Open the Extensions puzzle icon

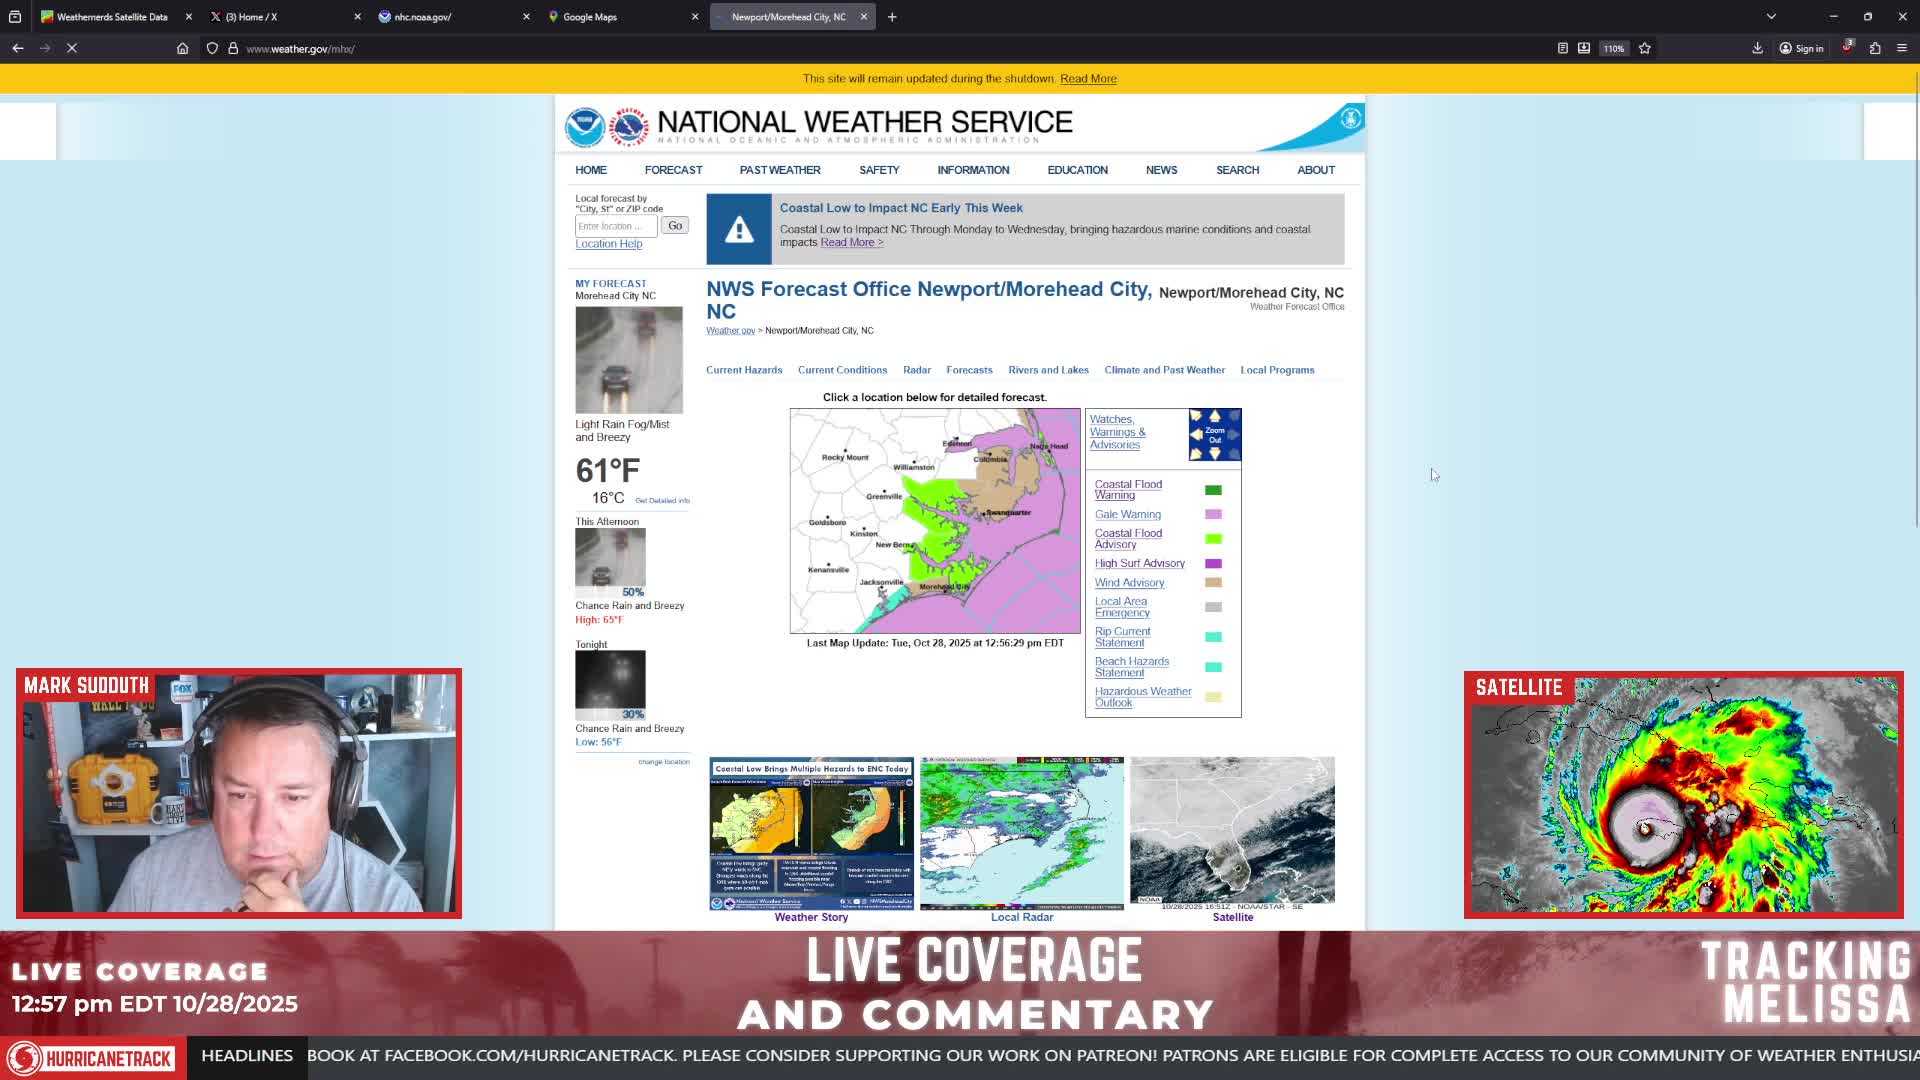point(1875,48)
